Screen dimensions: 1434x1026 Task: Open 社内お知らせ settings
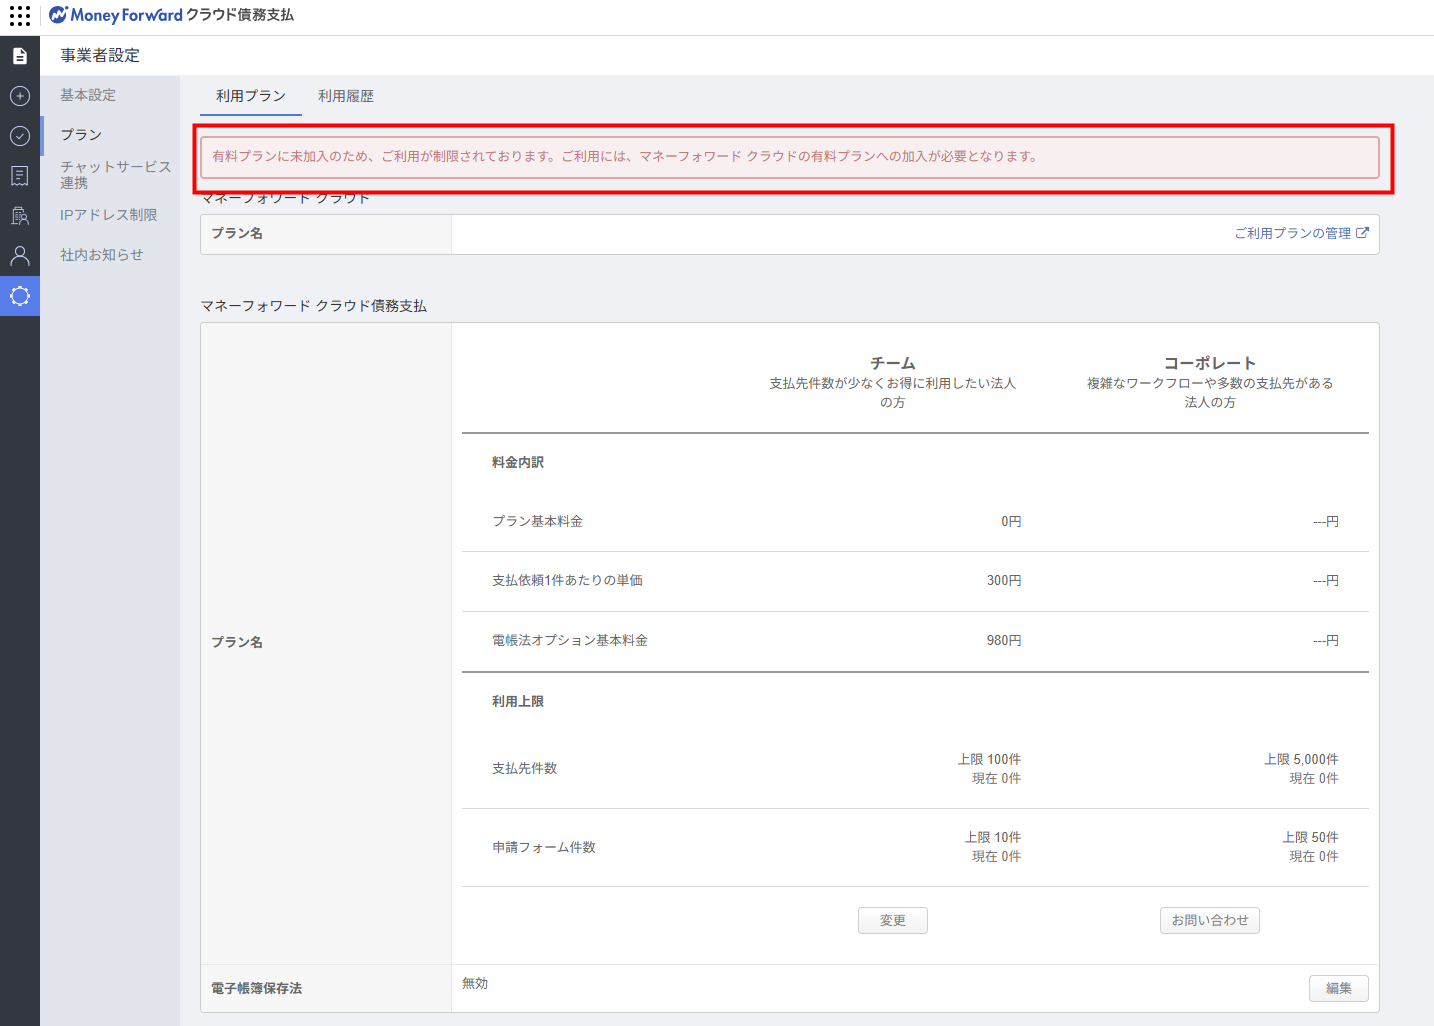coord(102,255)
